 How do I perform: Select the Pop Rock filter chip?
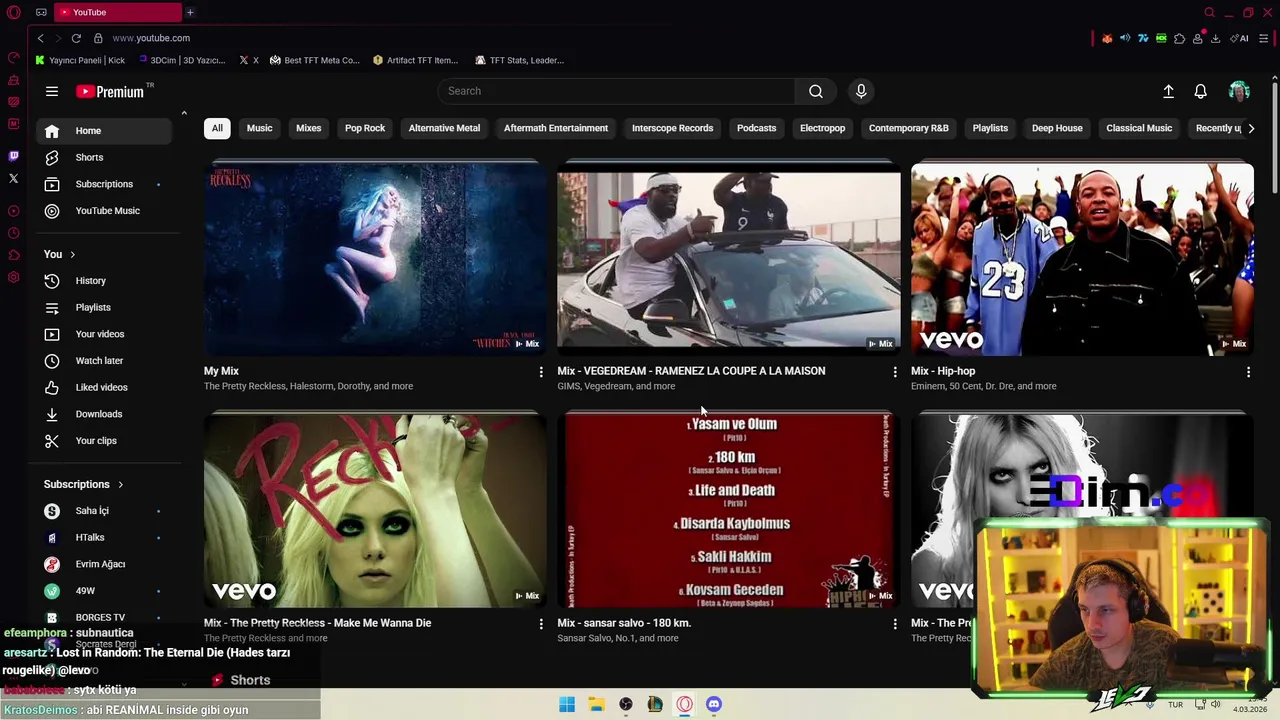(x=365, y=128)
